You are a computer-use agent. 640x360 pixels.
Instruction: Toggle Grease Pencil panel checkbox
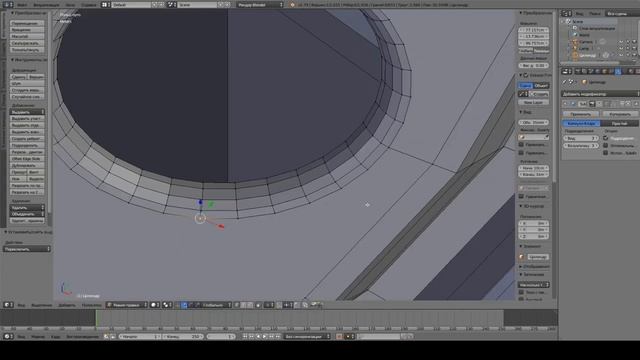[x=526, y=75]
